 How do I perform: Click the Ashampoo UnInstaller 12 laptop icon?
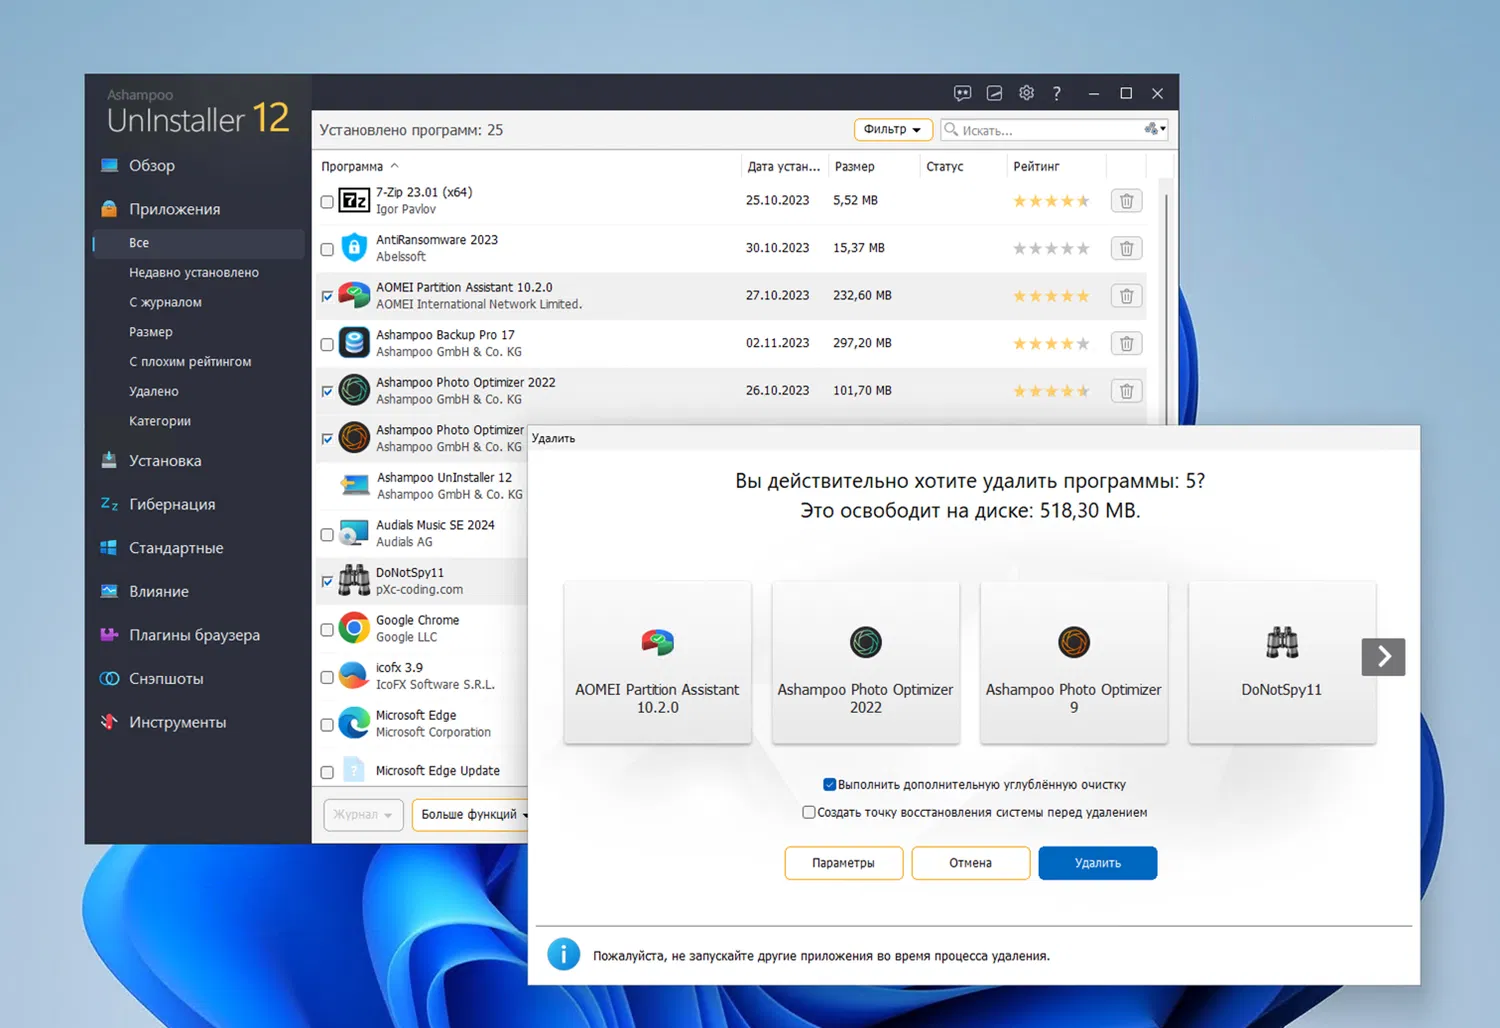pyautogui.click(x=354, y=486)
